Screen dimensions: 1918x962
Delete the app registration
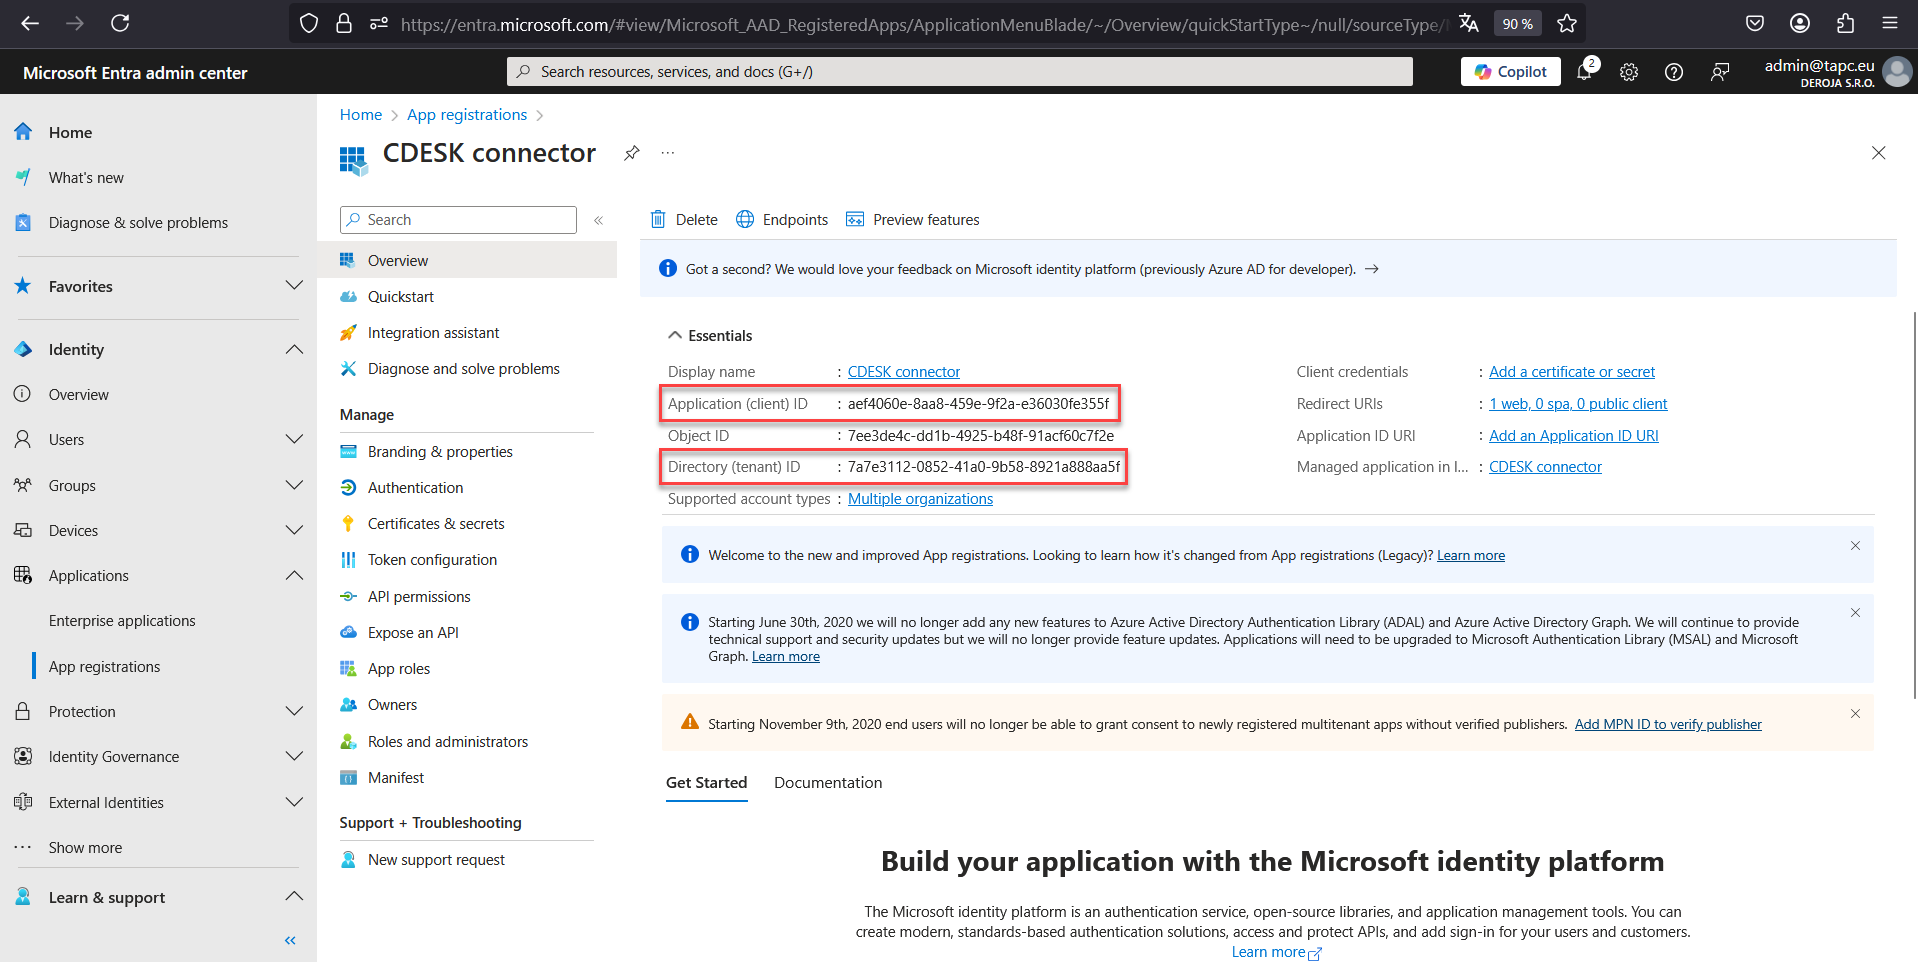click(684, 220)
